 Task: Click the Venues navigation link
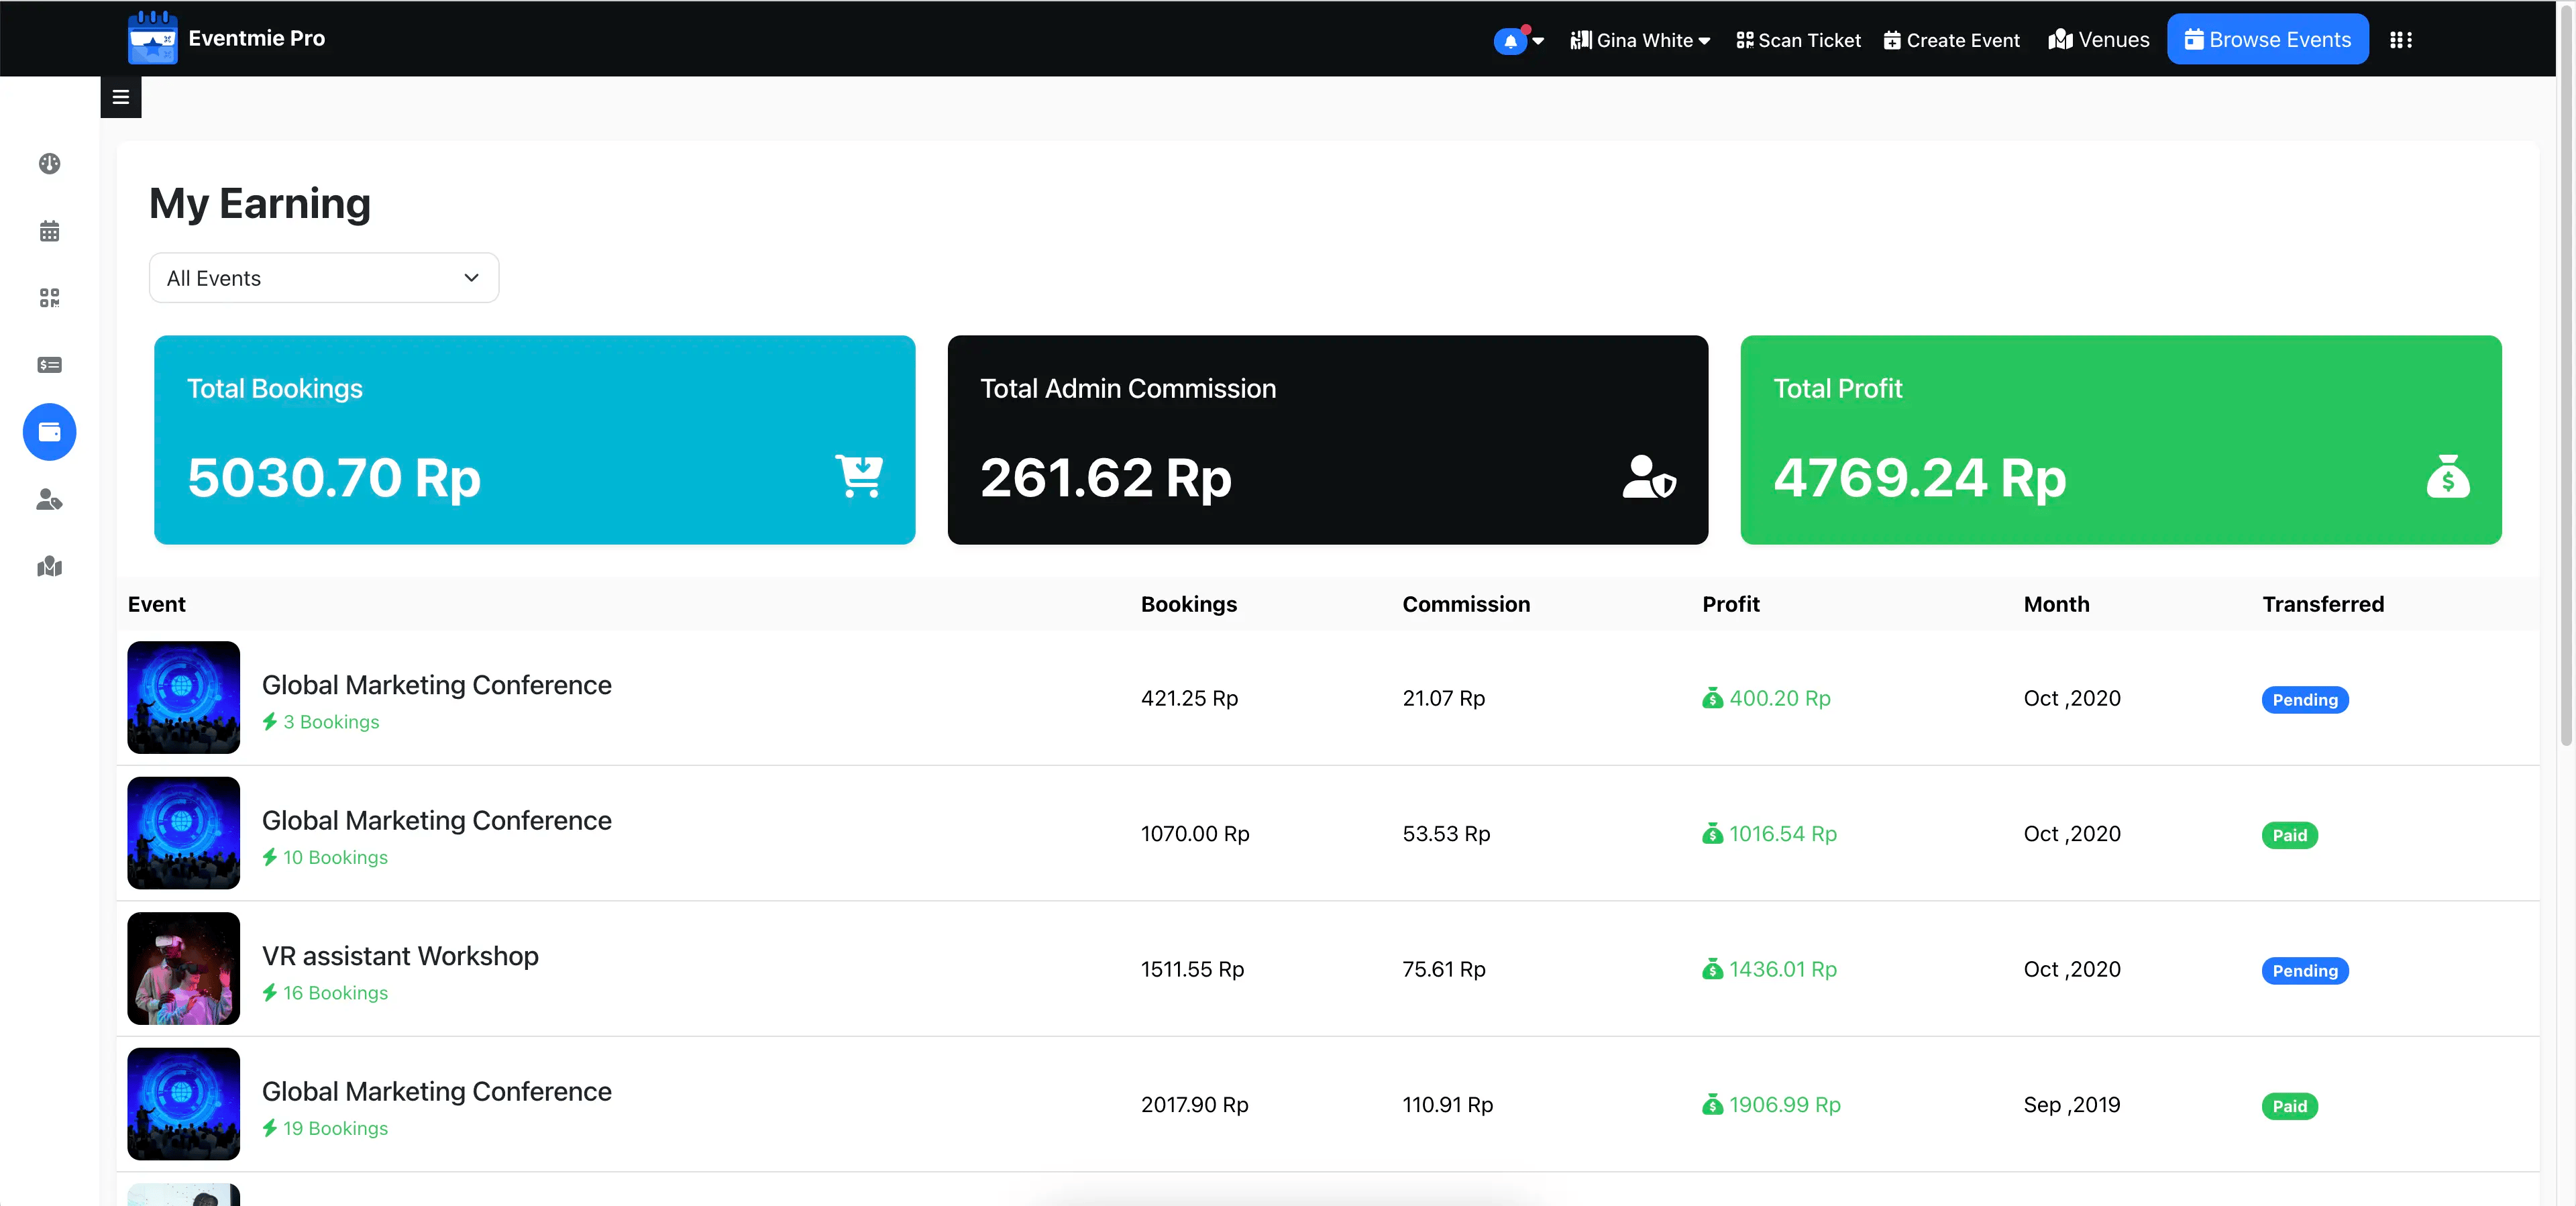click(x=2098, y=40)
